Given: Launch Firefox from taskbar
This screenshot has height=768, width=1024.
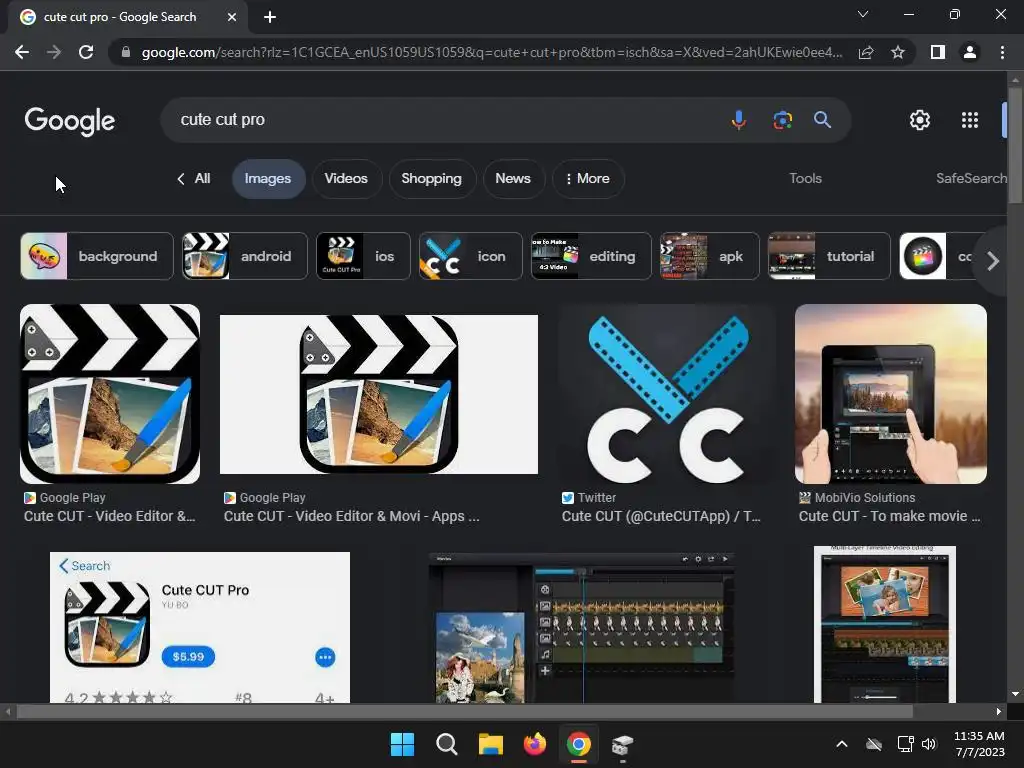Looking at the screenshot, I should click(535, 744).
